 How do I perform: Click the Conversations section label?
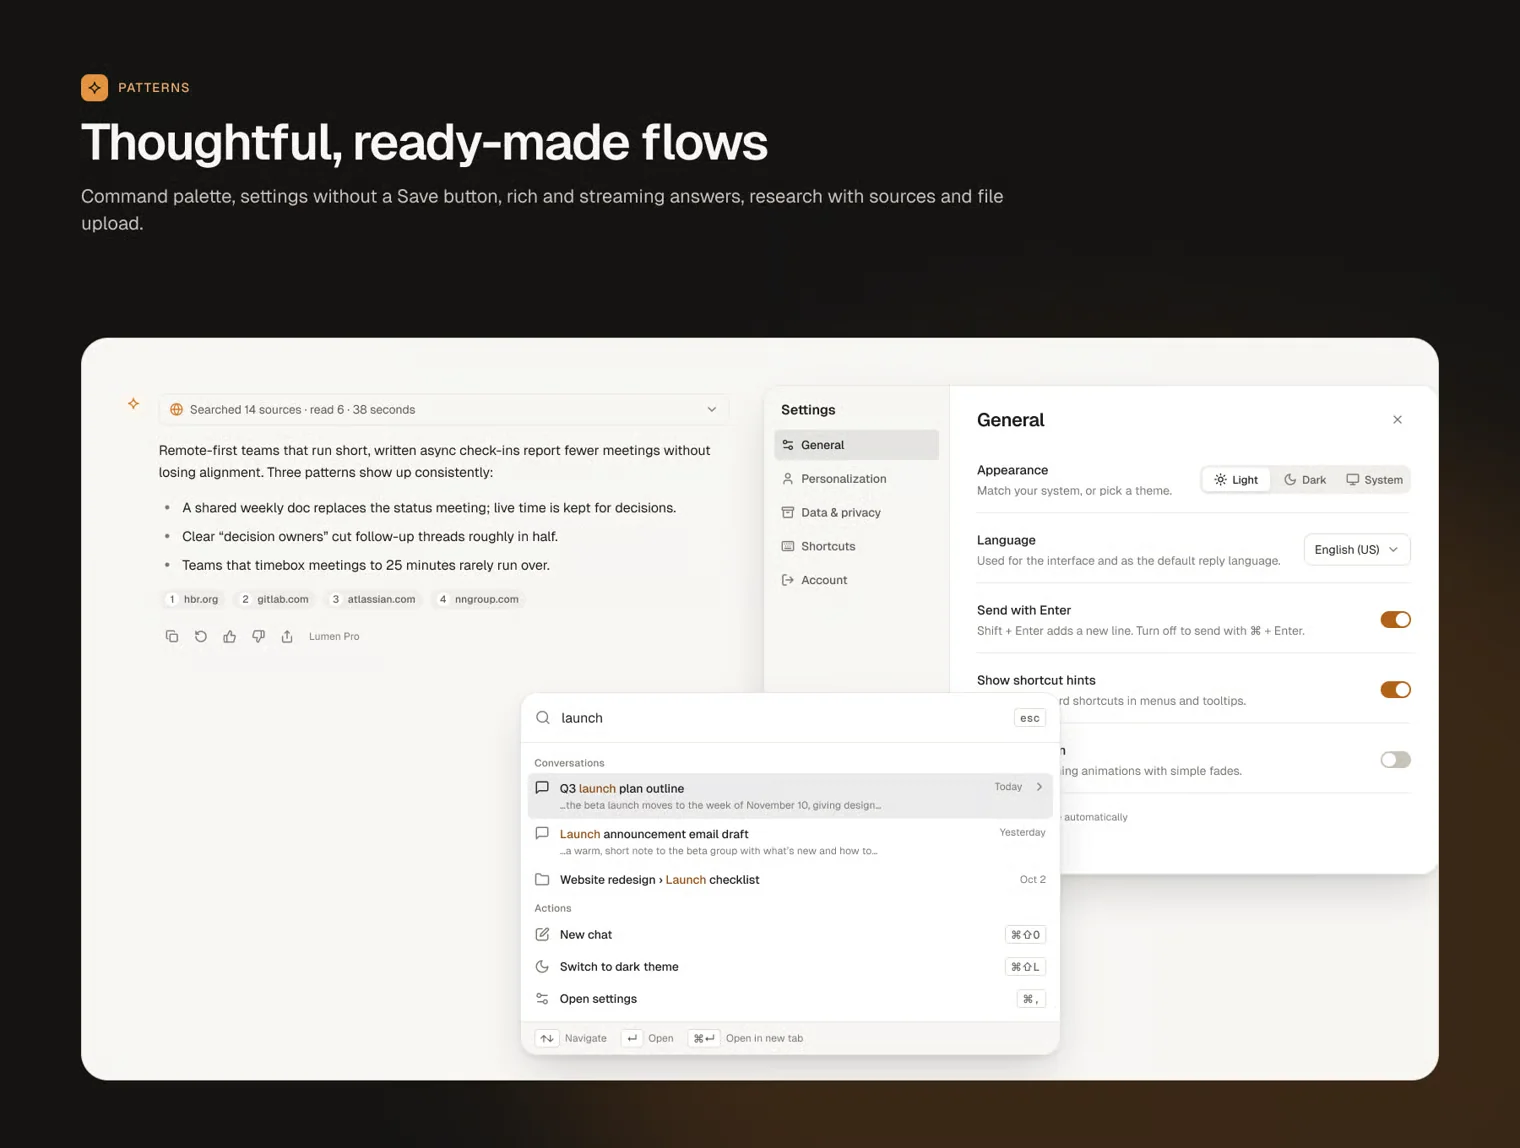click(569, 763)
